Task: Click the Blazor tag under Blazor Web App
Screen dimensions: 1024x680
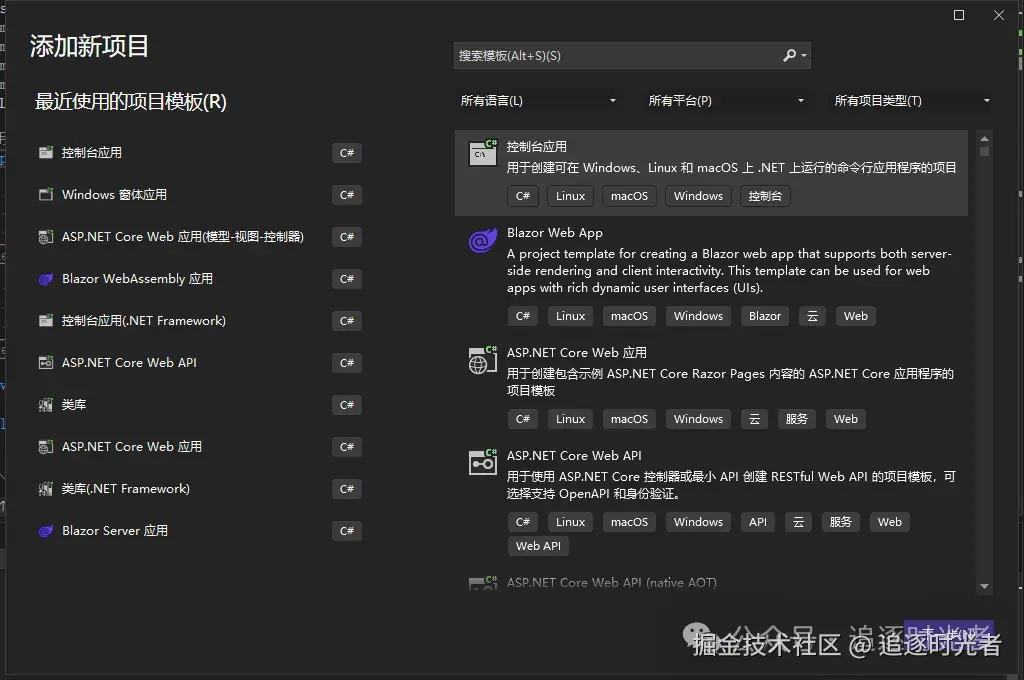Action: [x=765, y=316]
